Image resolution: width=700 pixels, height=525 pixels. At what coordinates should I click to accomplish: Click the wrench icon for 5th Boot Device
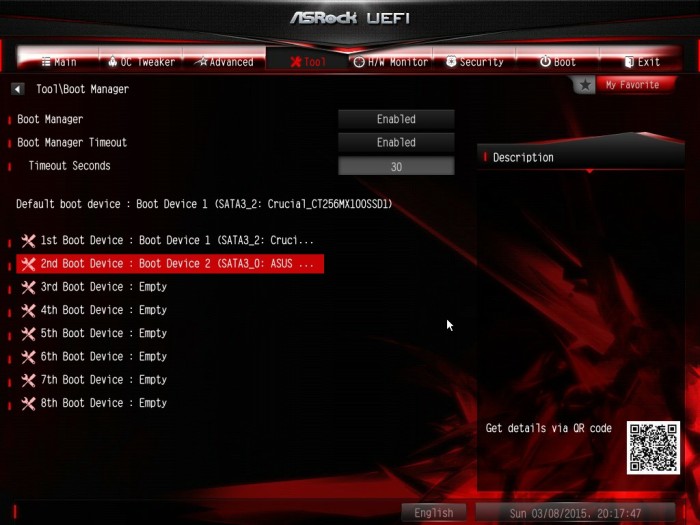28,333
